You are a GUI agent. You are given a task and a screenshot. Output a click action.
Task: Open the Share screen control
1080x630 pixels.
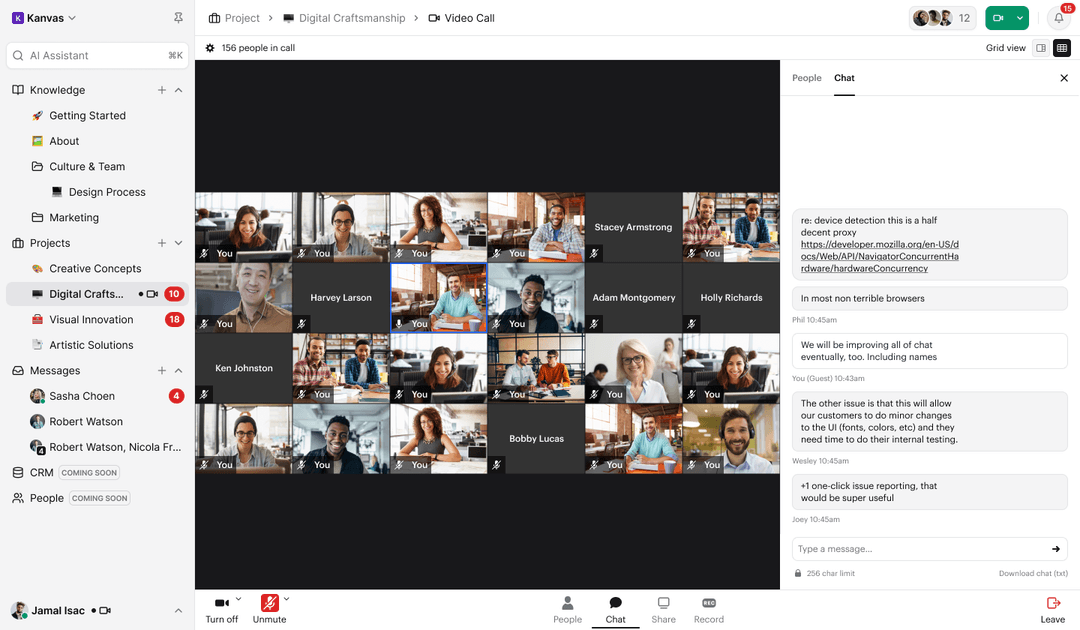point(663,608)
